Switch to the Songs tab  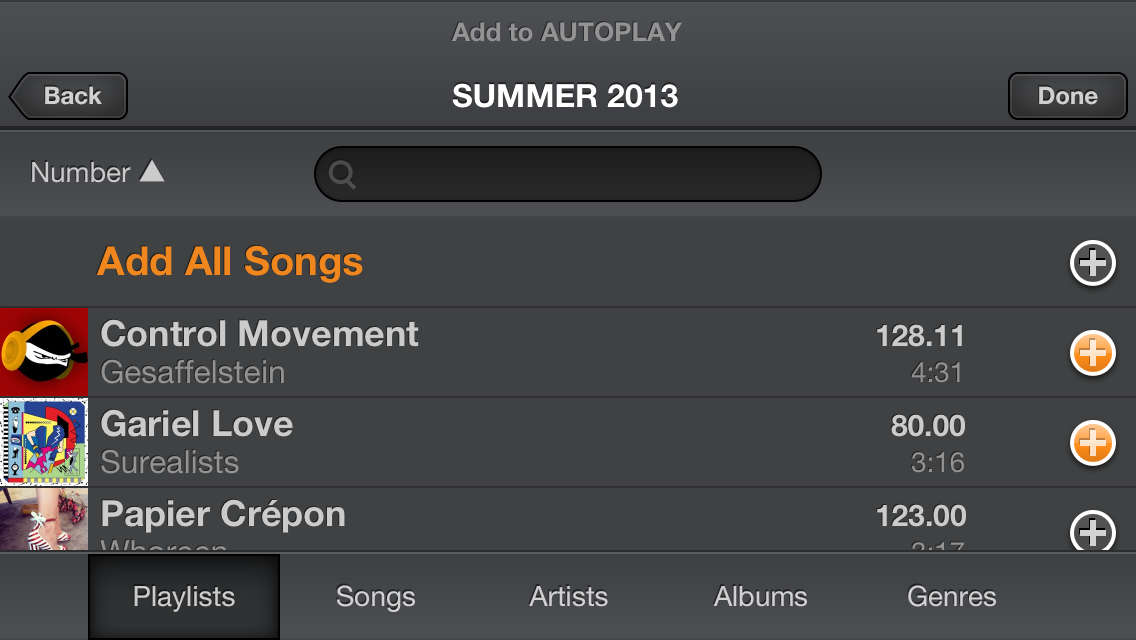[x=375, y=597]
